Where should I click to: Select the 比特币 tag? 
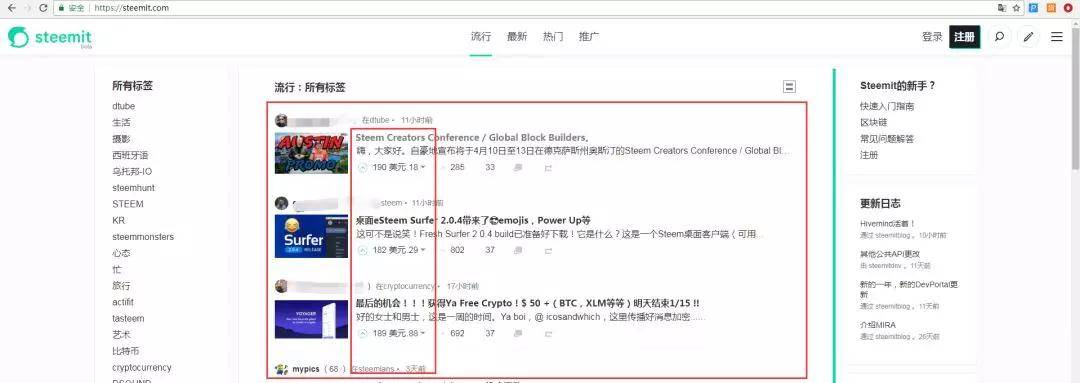click(126, 351)
